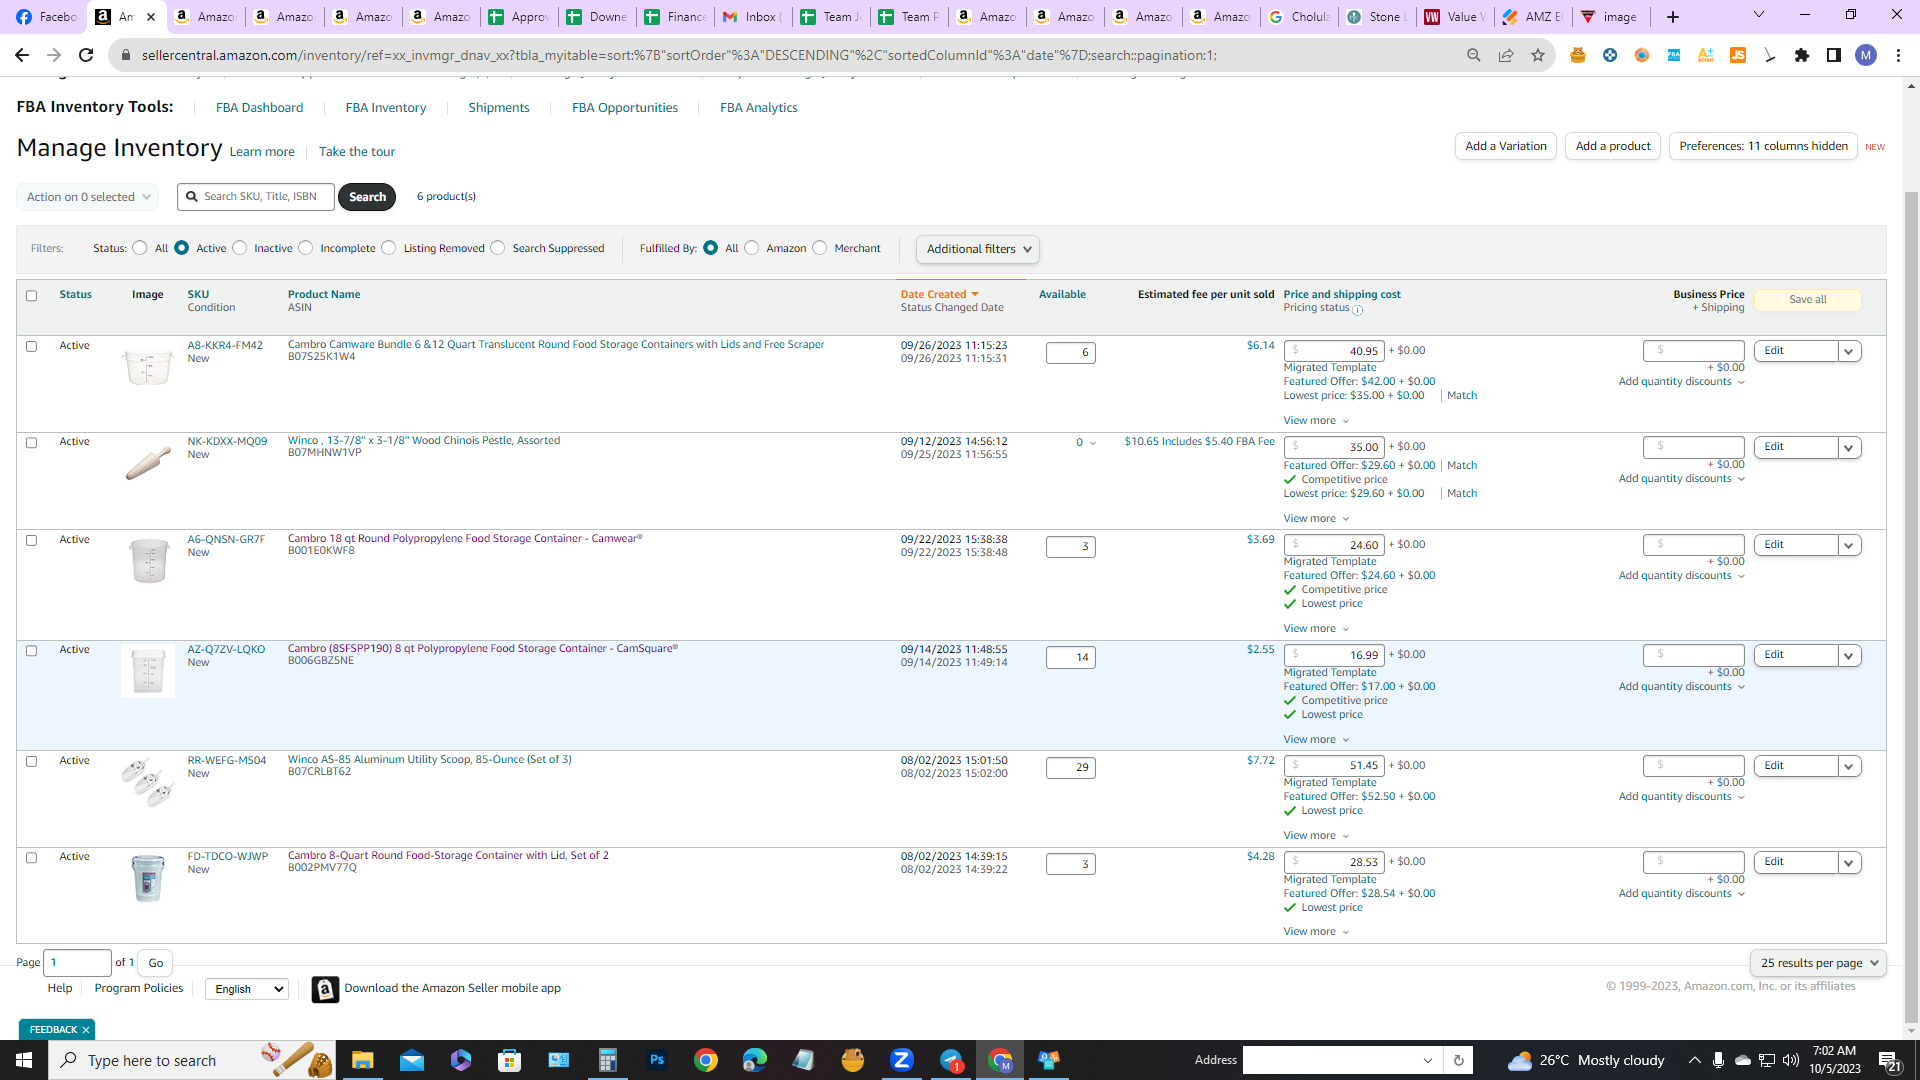Choose the All status radio button
Viewport: 1920px width, 1080px height.
click(140, 248)
